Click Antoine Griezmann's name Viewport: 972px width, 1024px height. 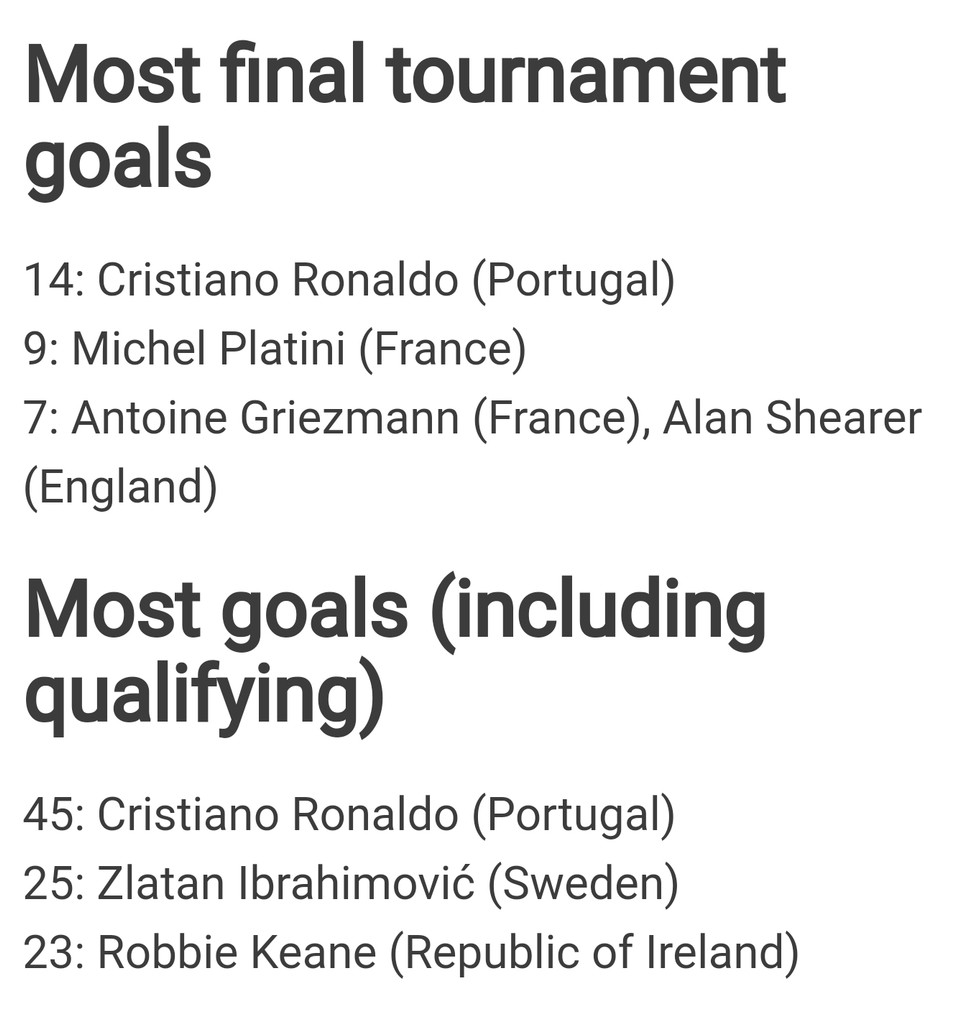(265, 418)
